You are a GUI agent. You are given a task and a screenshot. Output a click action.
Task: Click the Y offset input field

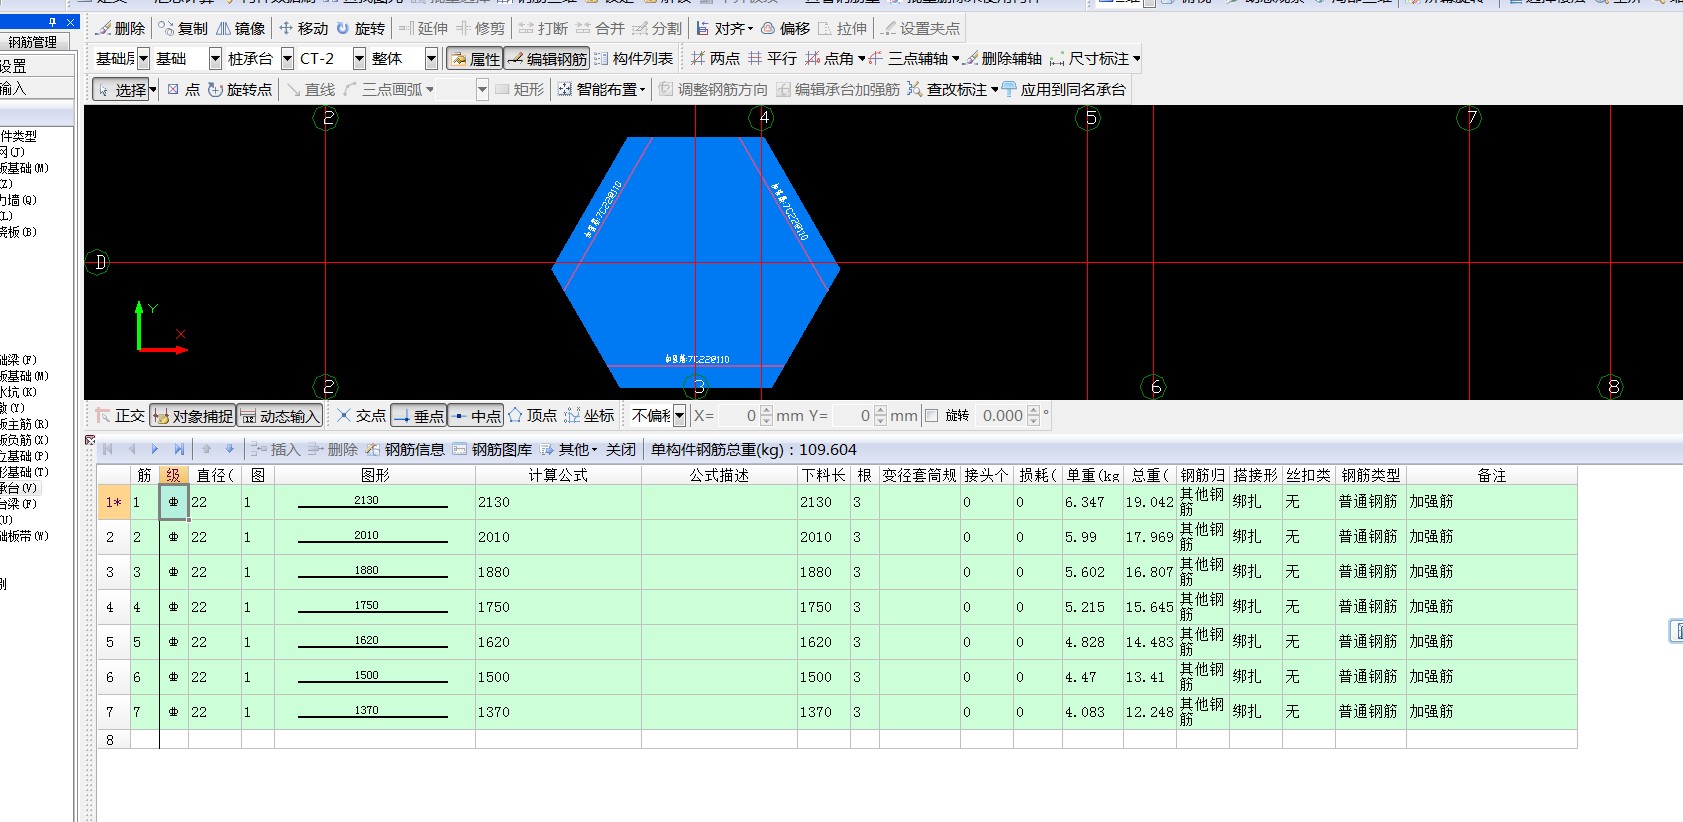click(852, 415)
